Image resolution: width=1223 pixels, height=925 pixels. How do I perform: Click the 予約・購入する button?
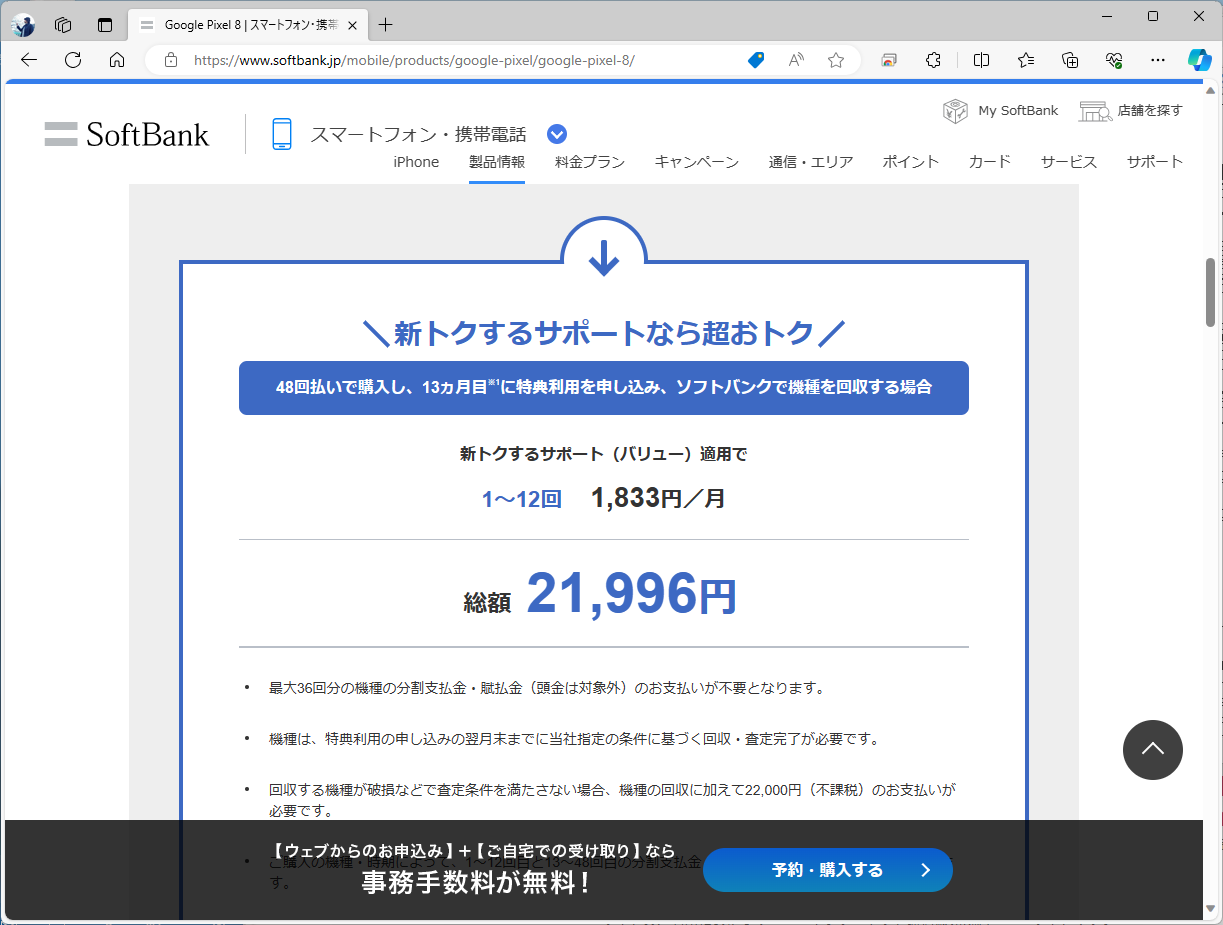click(827, 870)
